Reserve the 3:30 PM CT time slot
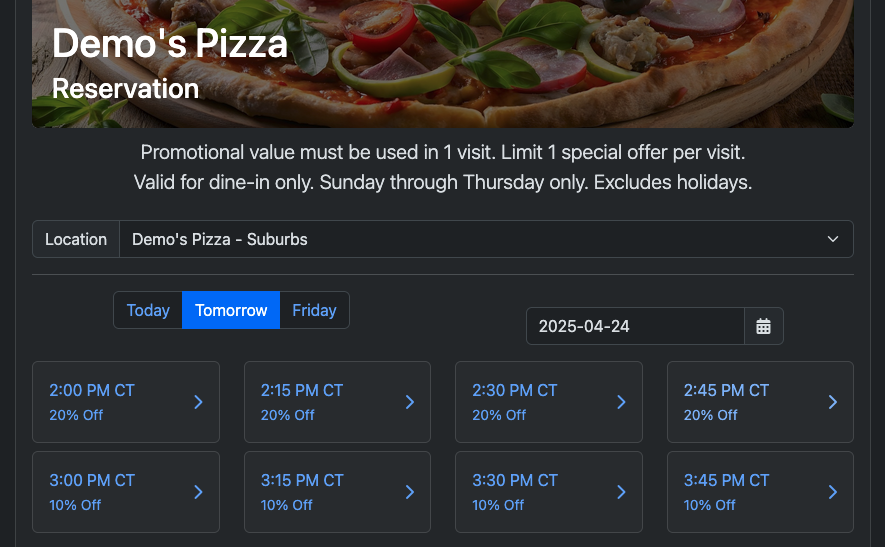The image size is (885, 547). (549, 492)
